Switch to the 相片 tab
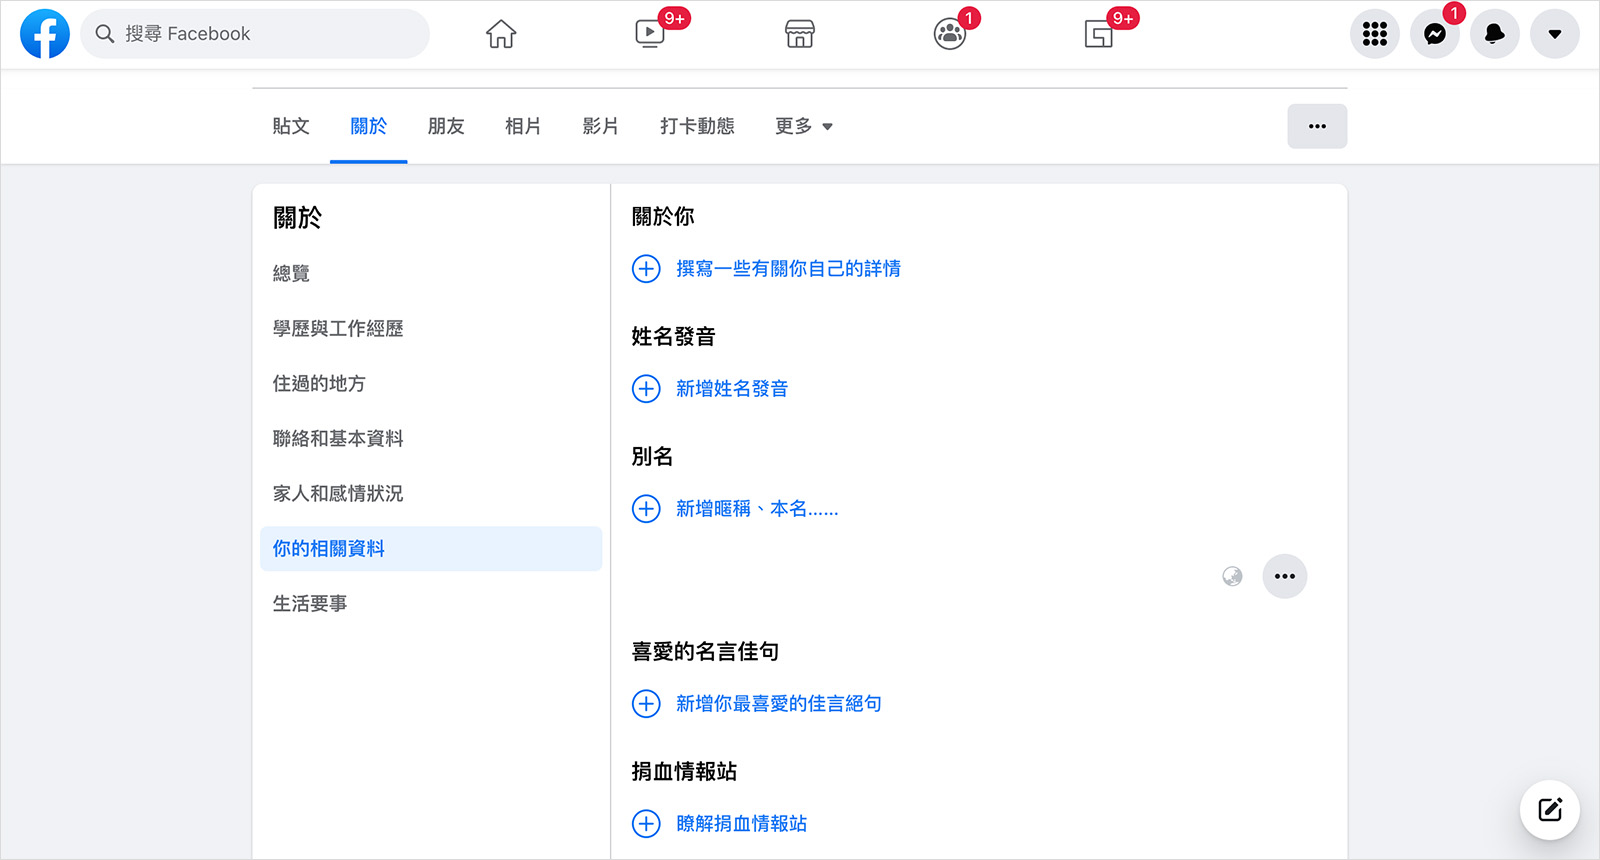 point(523,126)
